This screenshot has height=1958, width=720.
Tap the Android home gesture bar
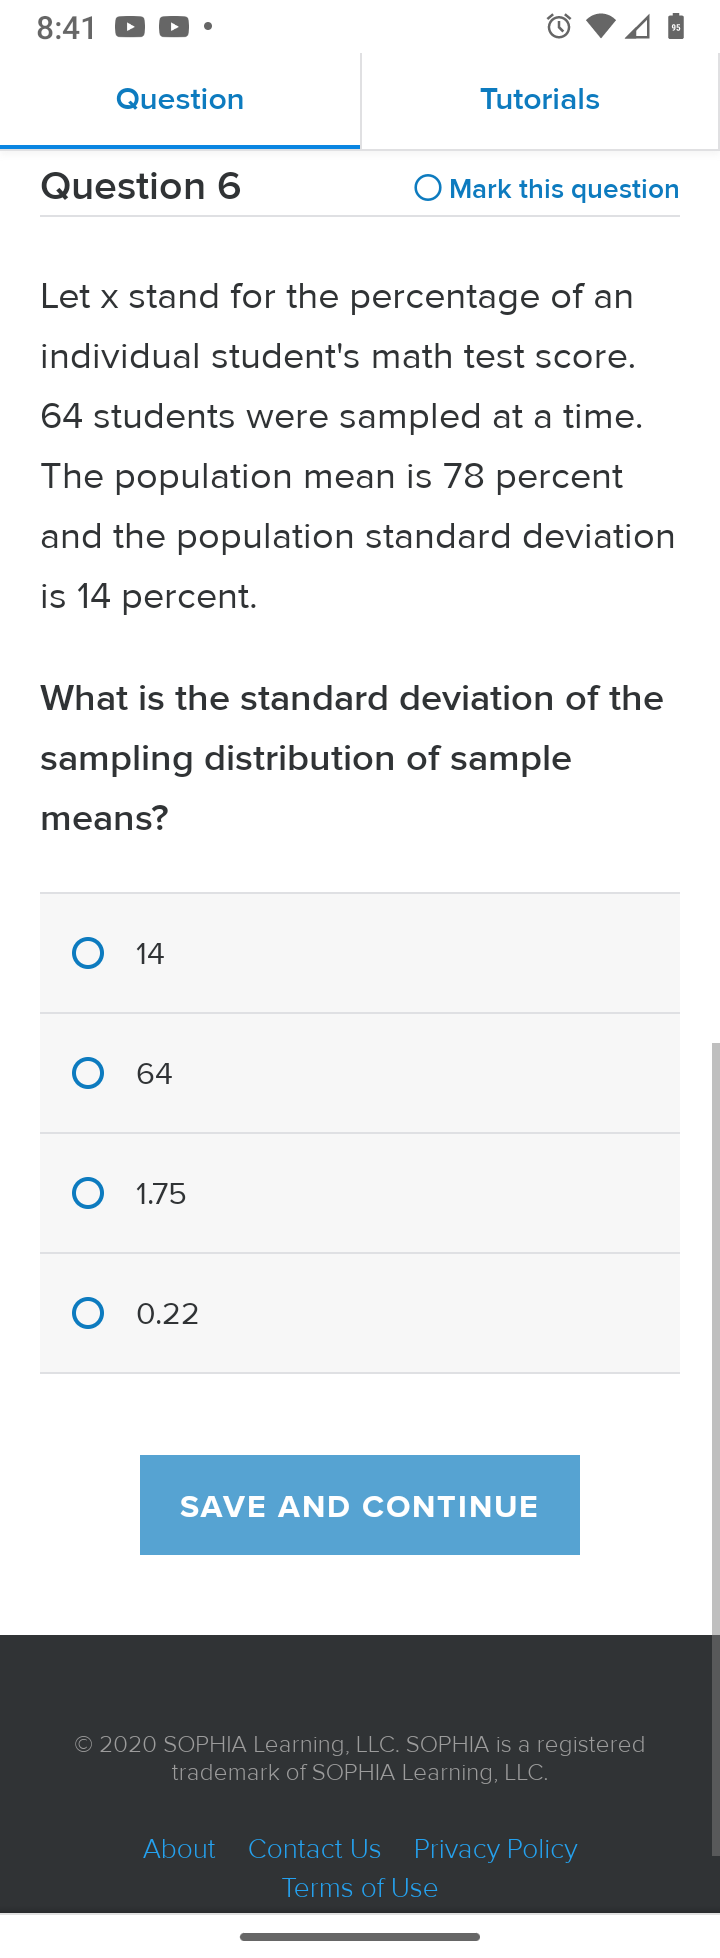[x=360, y=1937]
